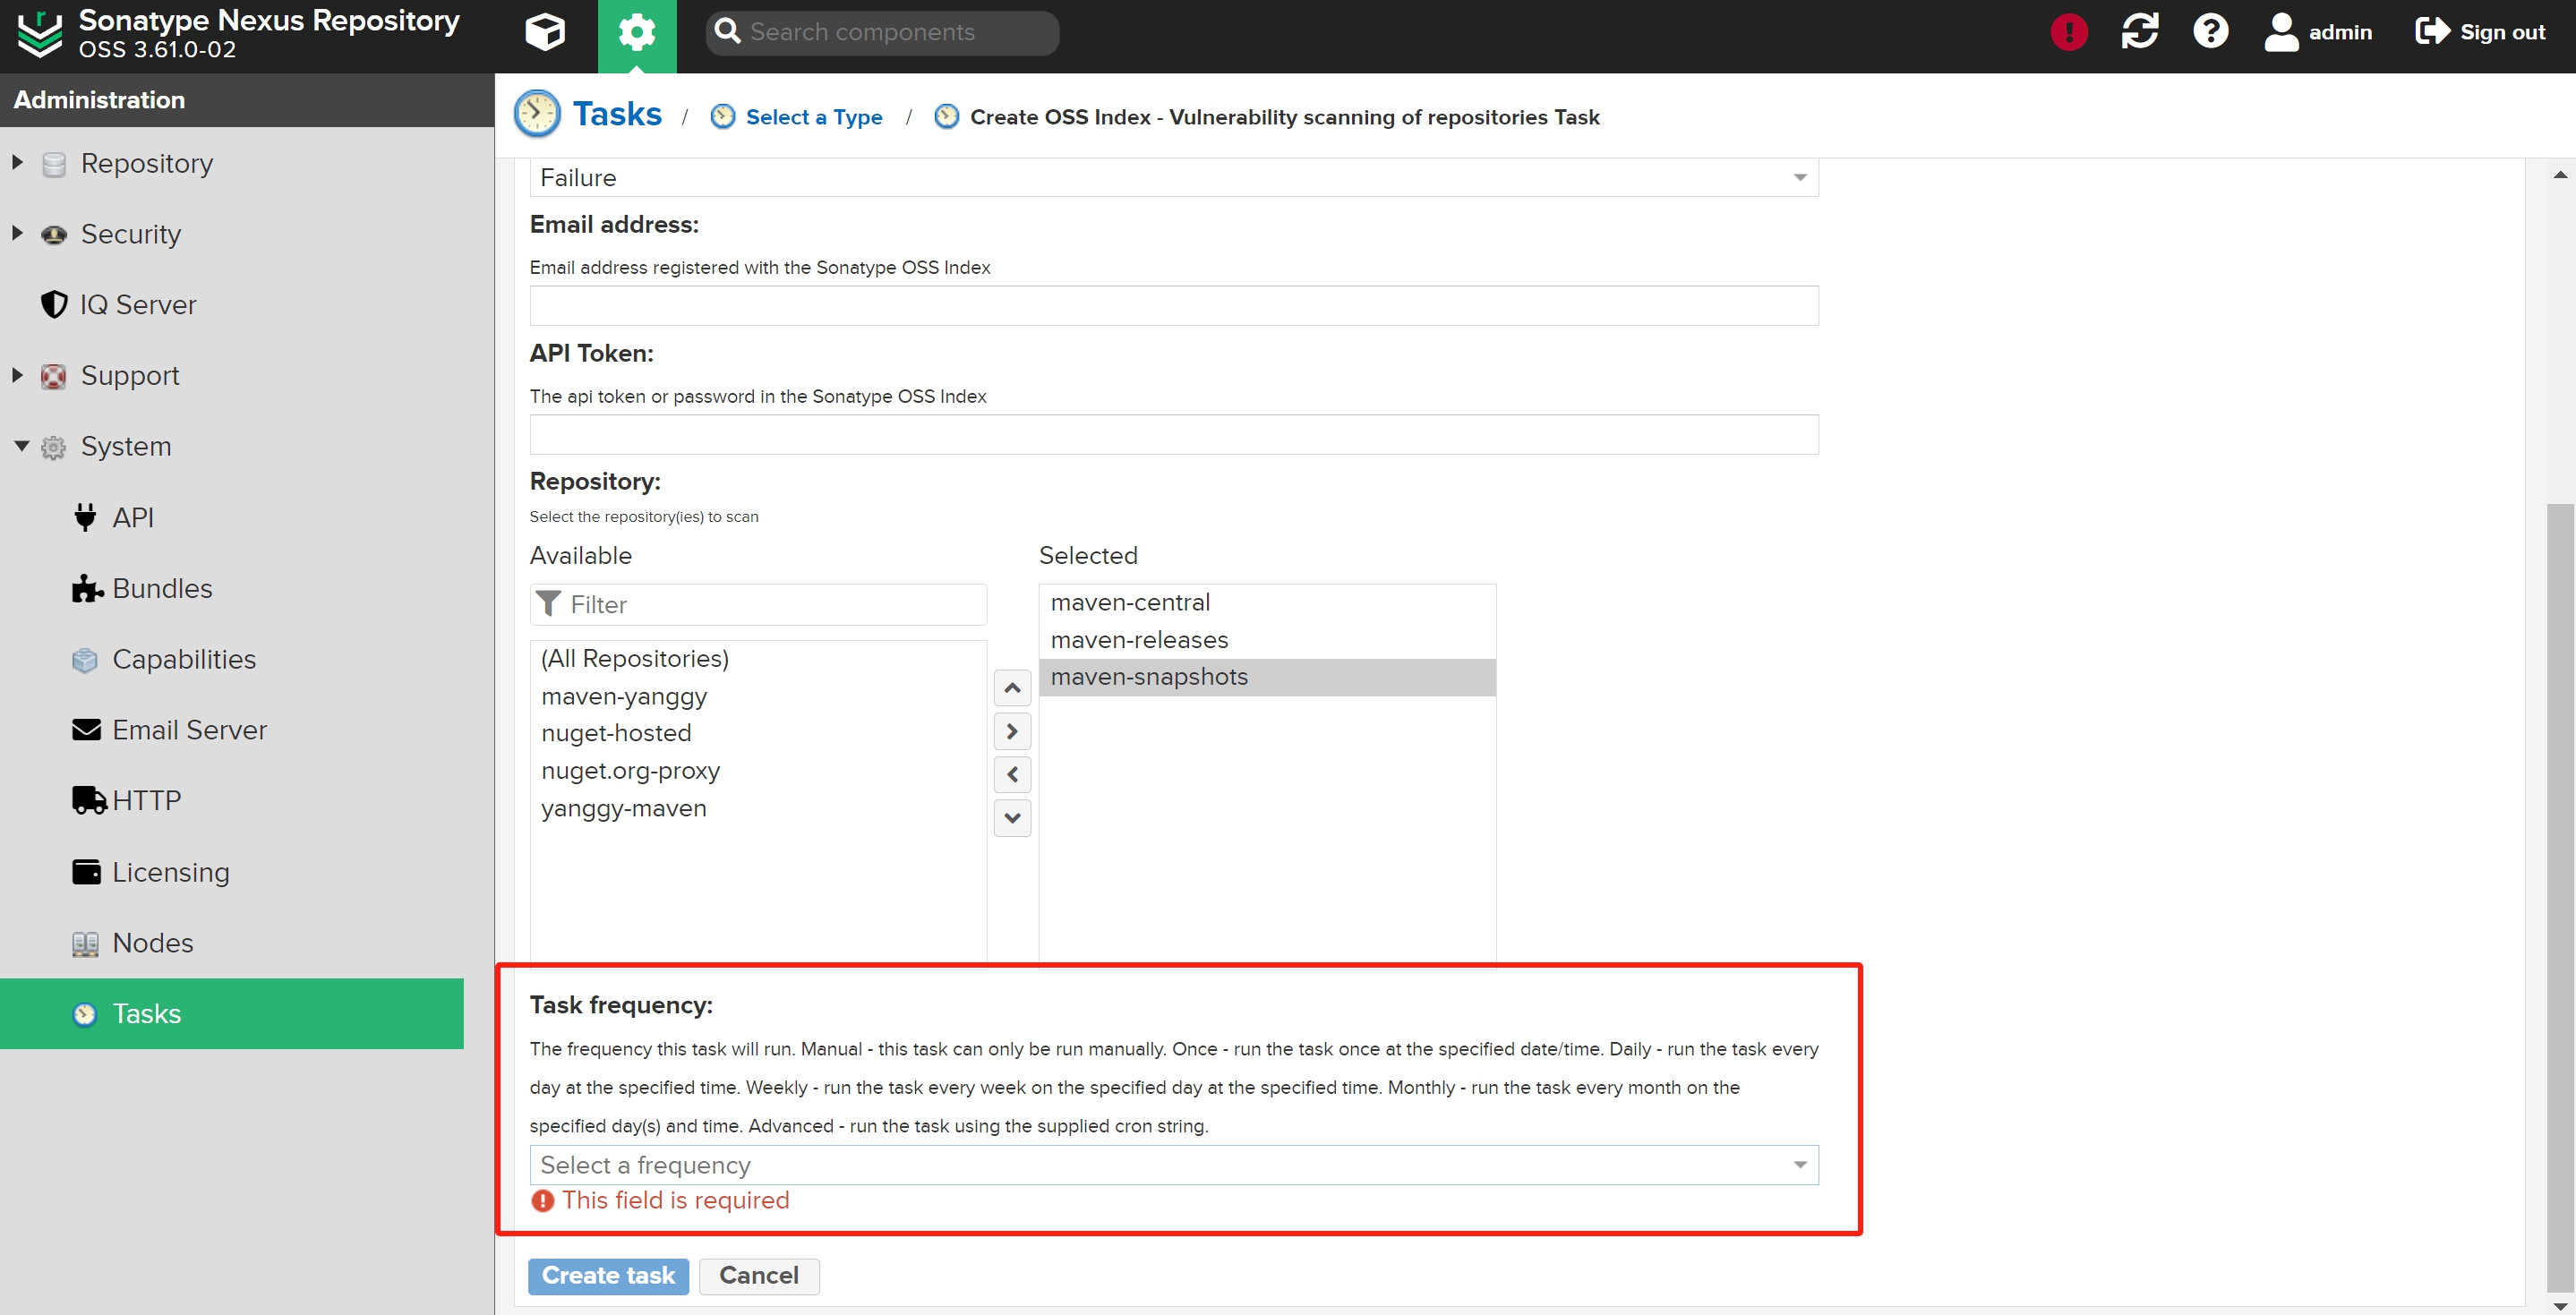Click the Administration gear icon in header
The height and width of the screenshot is (1315, 2576).
[x=637, y=32]
